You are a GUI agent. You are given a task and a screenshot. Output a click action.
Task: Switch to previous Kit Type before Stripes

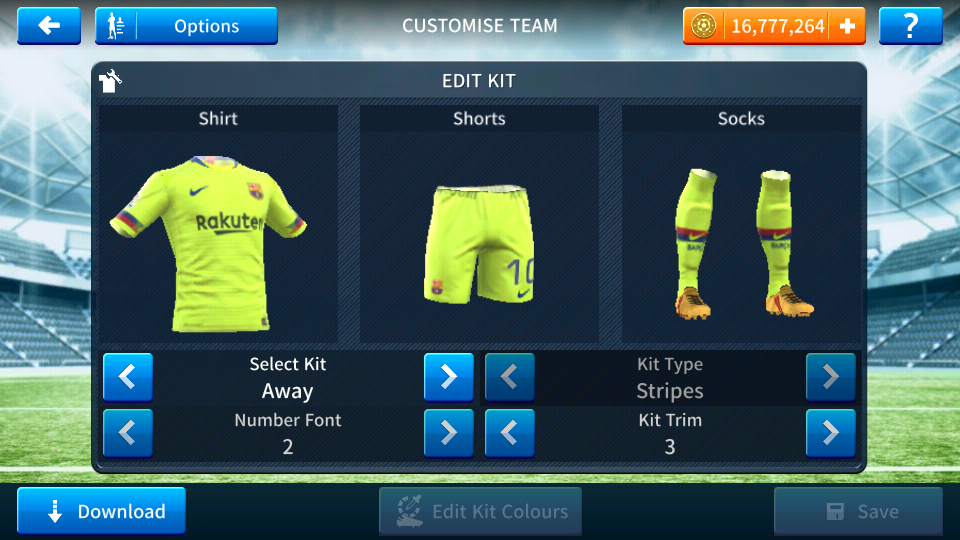click(509, 377)
